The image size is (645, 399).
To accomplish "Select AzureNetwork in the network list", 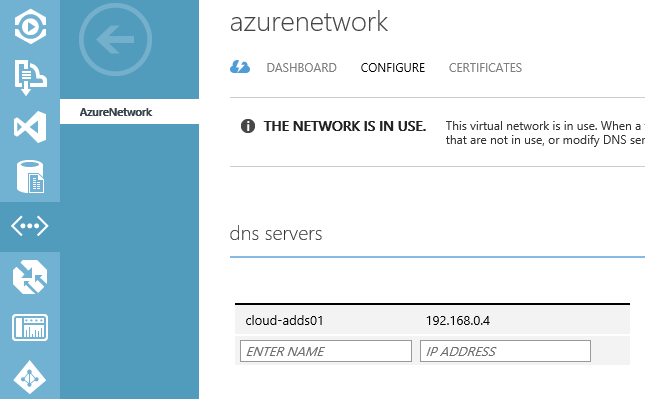I will pos(130,111).
